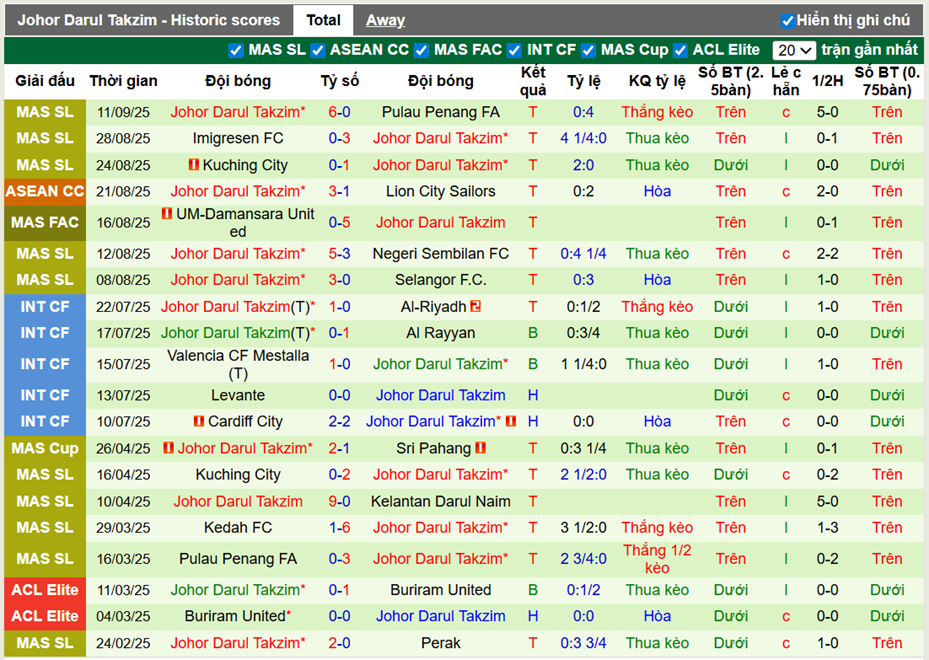Select the MAS FAC league cell
Image resolution: width=929 pixels, height=660 pixels.
[x=45, y=223]
